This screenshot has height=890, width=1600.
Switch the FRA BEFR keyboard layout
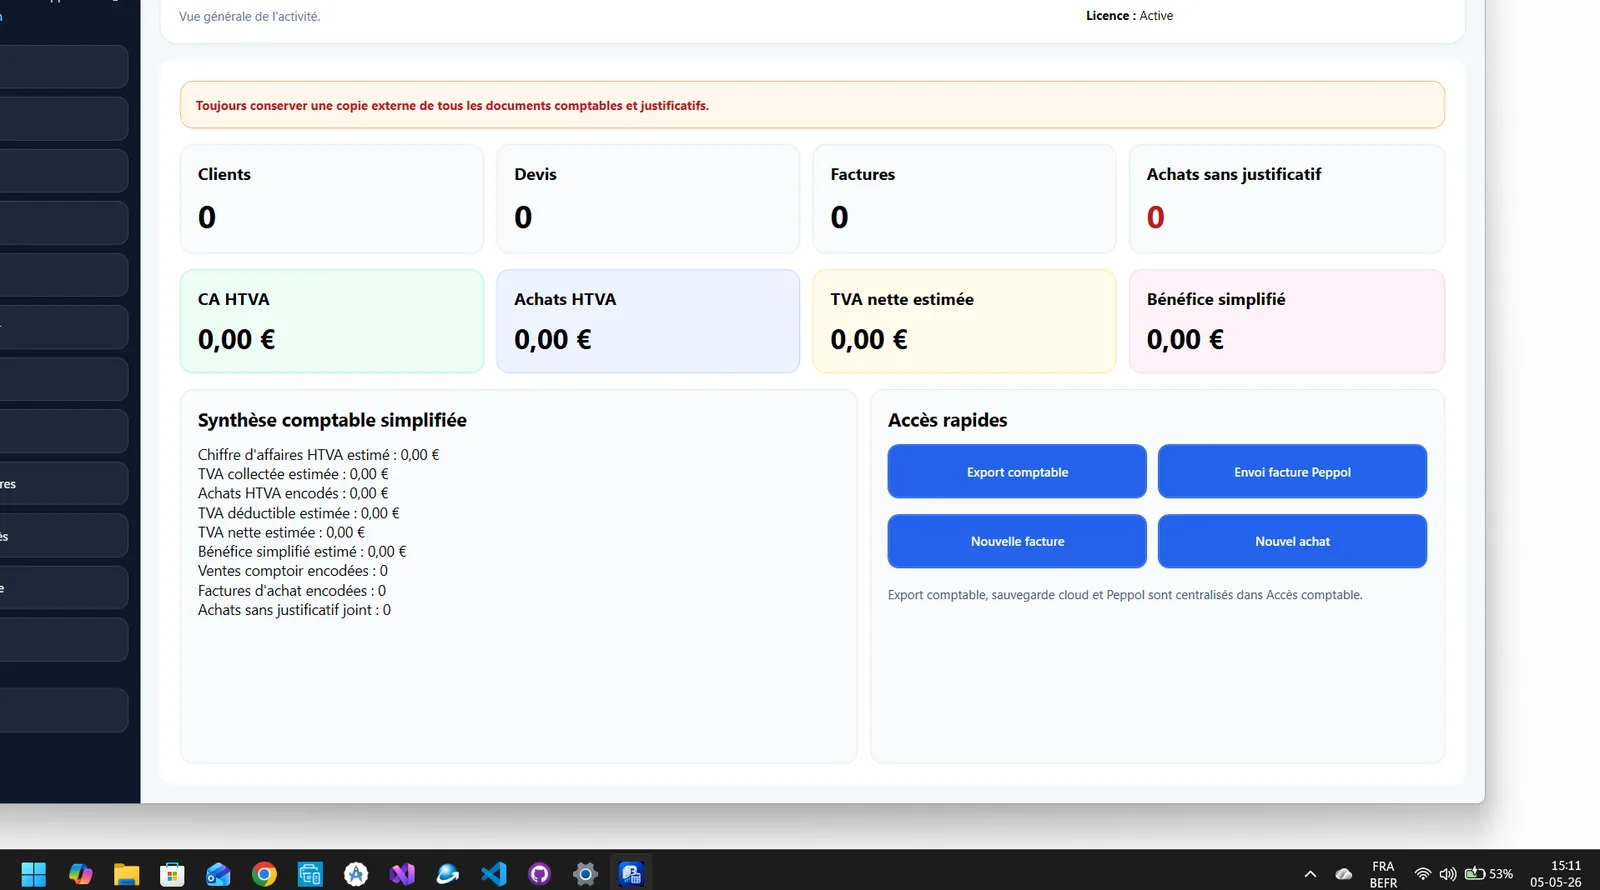[x=1383, y=874]
